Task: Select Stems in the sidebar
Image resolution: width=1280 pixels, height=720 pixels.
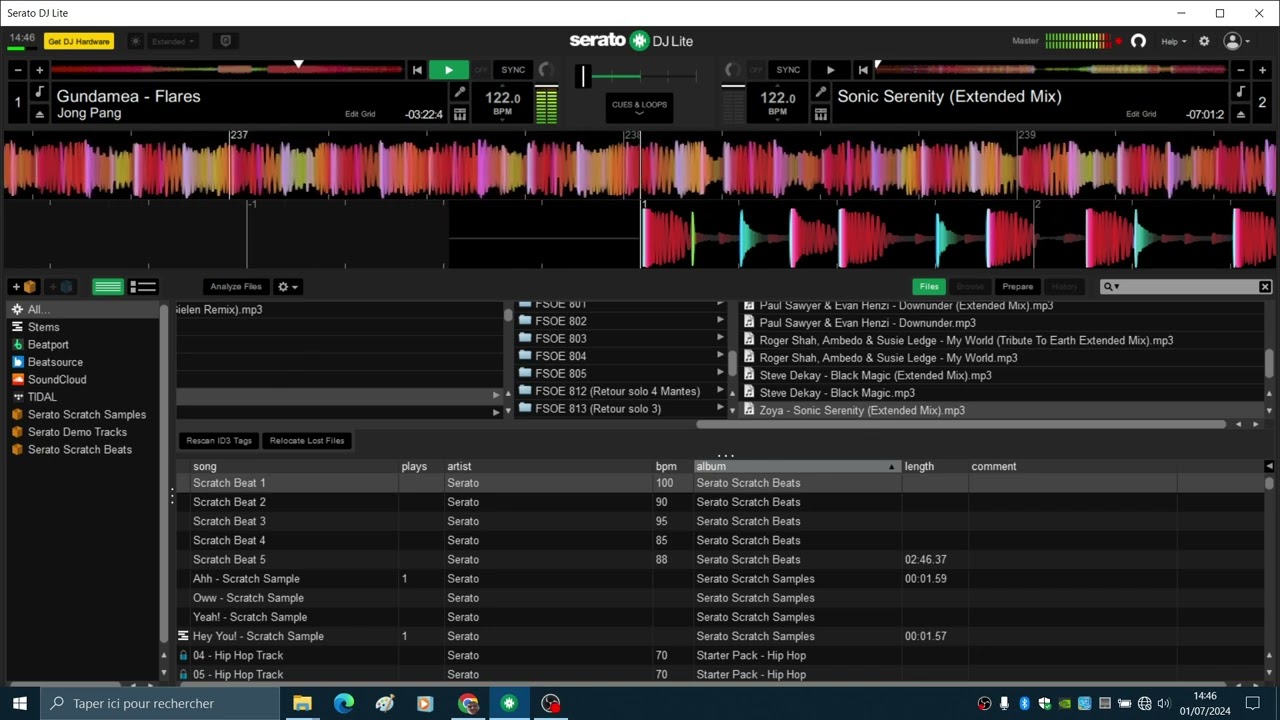Action: (83, 327)
